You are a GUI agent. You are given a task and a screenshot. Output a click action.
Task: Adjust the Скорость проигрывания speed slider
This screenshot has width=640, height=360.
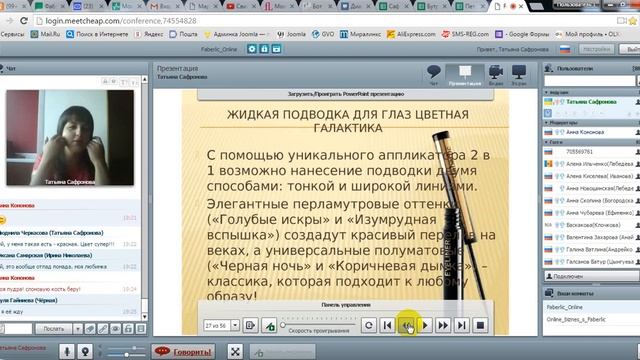[318, 325]
